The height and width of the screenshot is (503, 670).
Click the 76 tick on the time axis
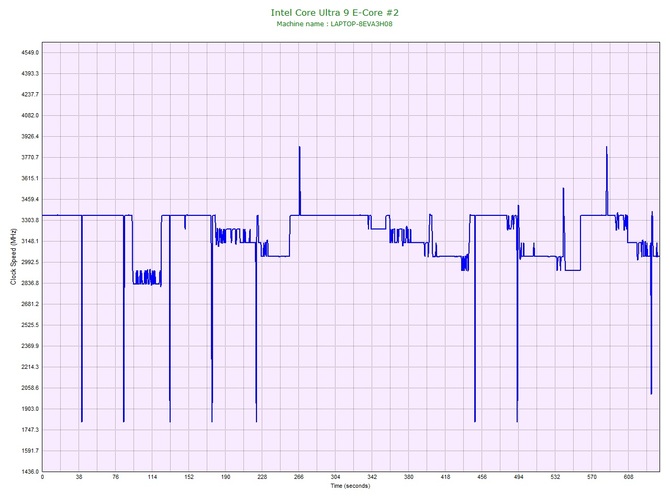coord(115,477)
